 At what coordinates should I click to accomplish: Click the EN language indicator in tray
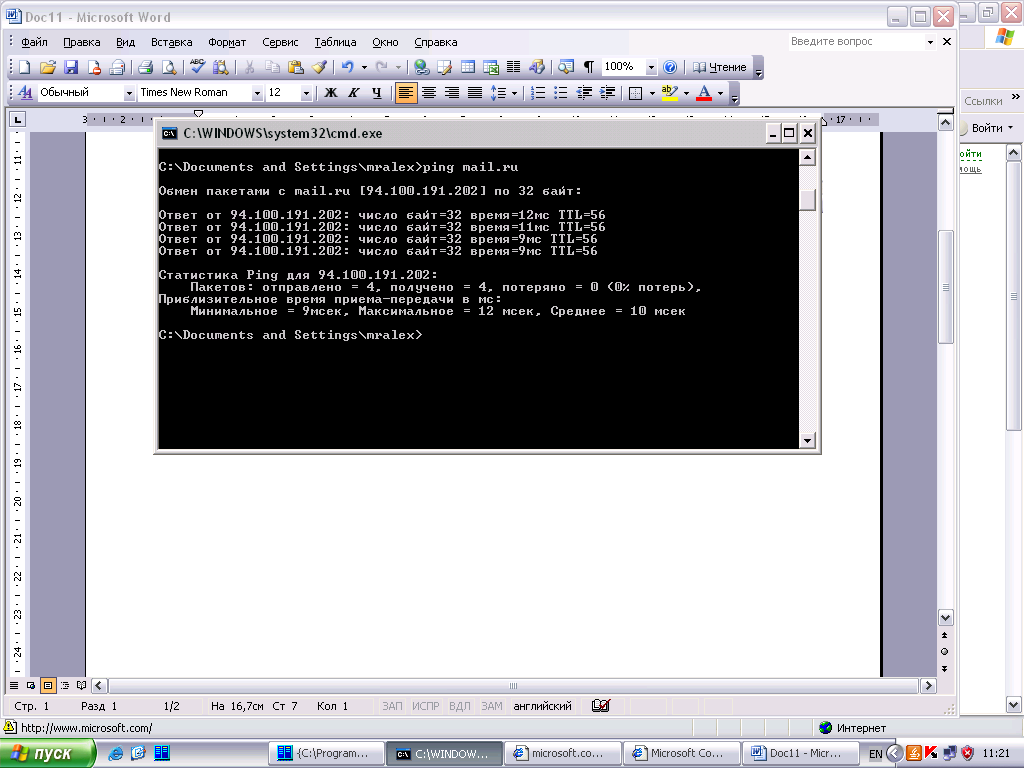875,754
